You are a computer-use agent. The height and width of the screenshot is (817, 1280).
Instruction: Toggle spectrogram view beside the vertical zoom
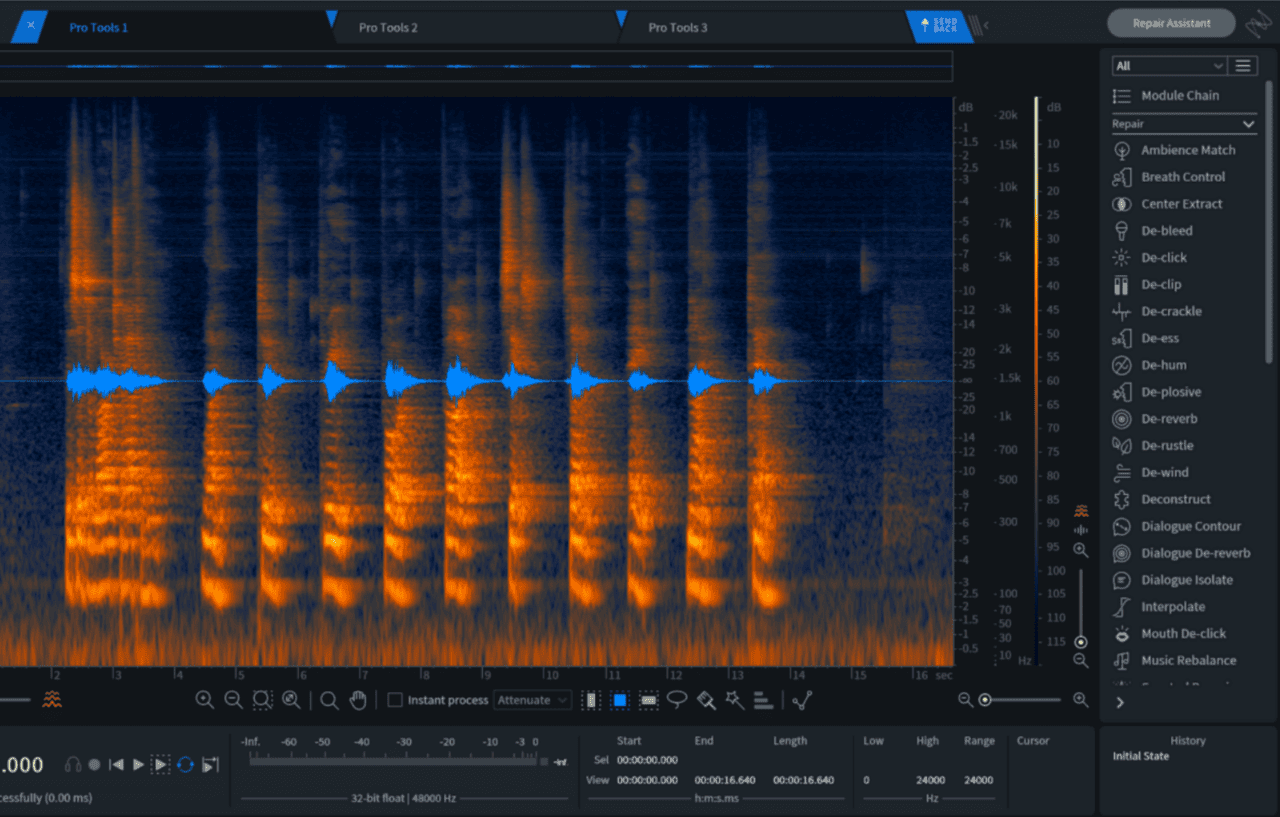pos(1081,511)
